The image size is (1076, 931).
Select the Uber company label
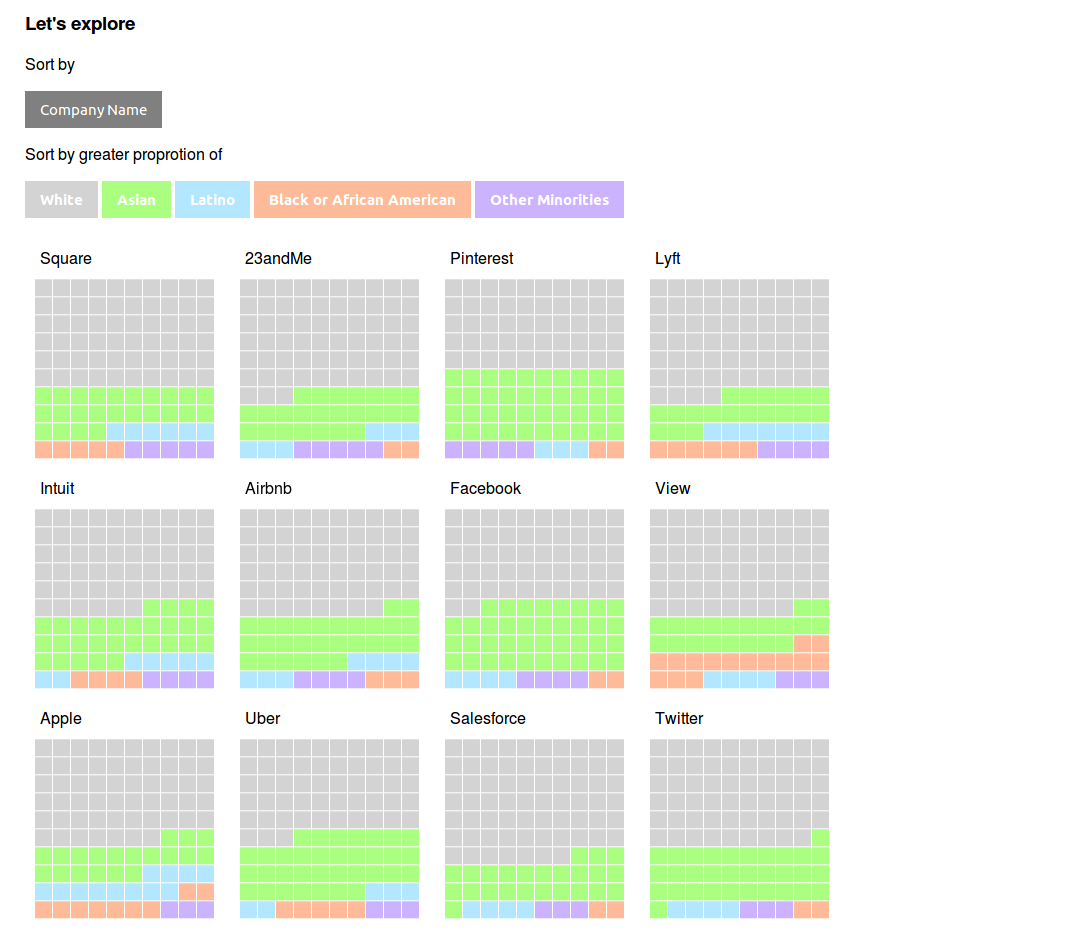(x=263, y=718)
